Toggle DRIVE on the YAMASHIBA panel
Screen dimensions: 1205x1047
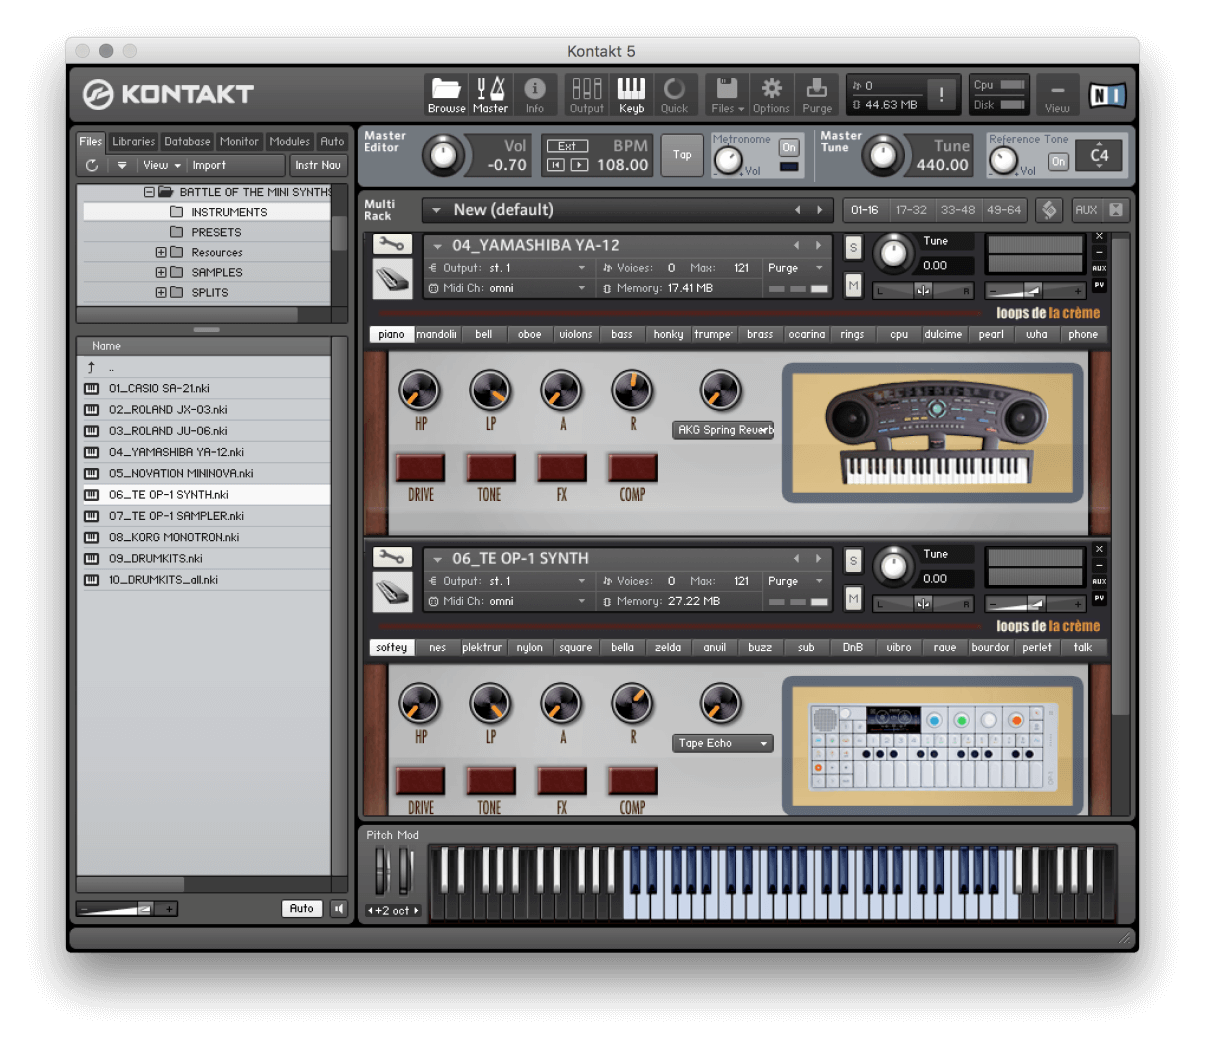(421, 467)
